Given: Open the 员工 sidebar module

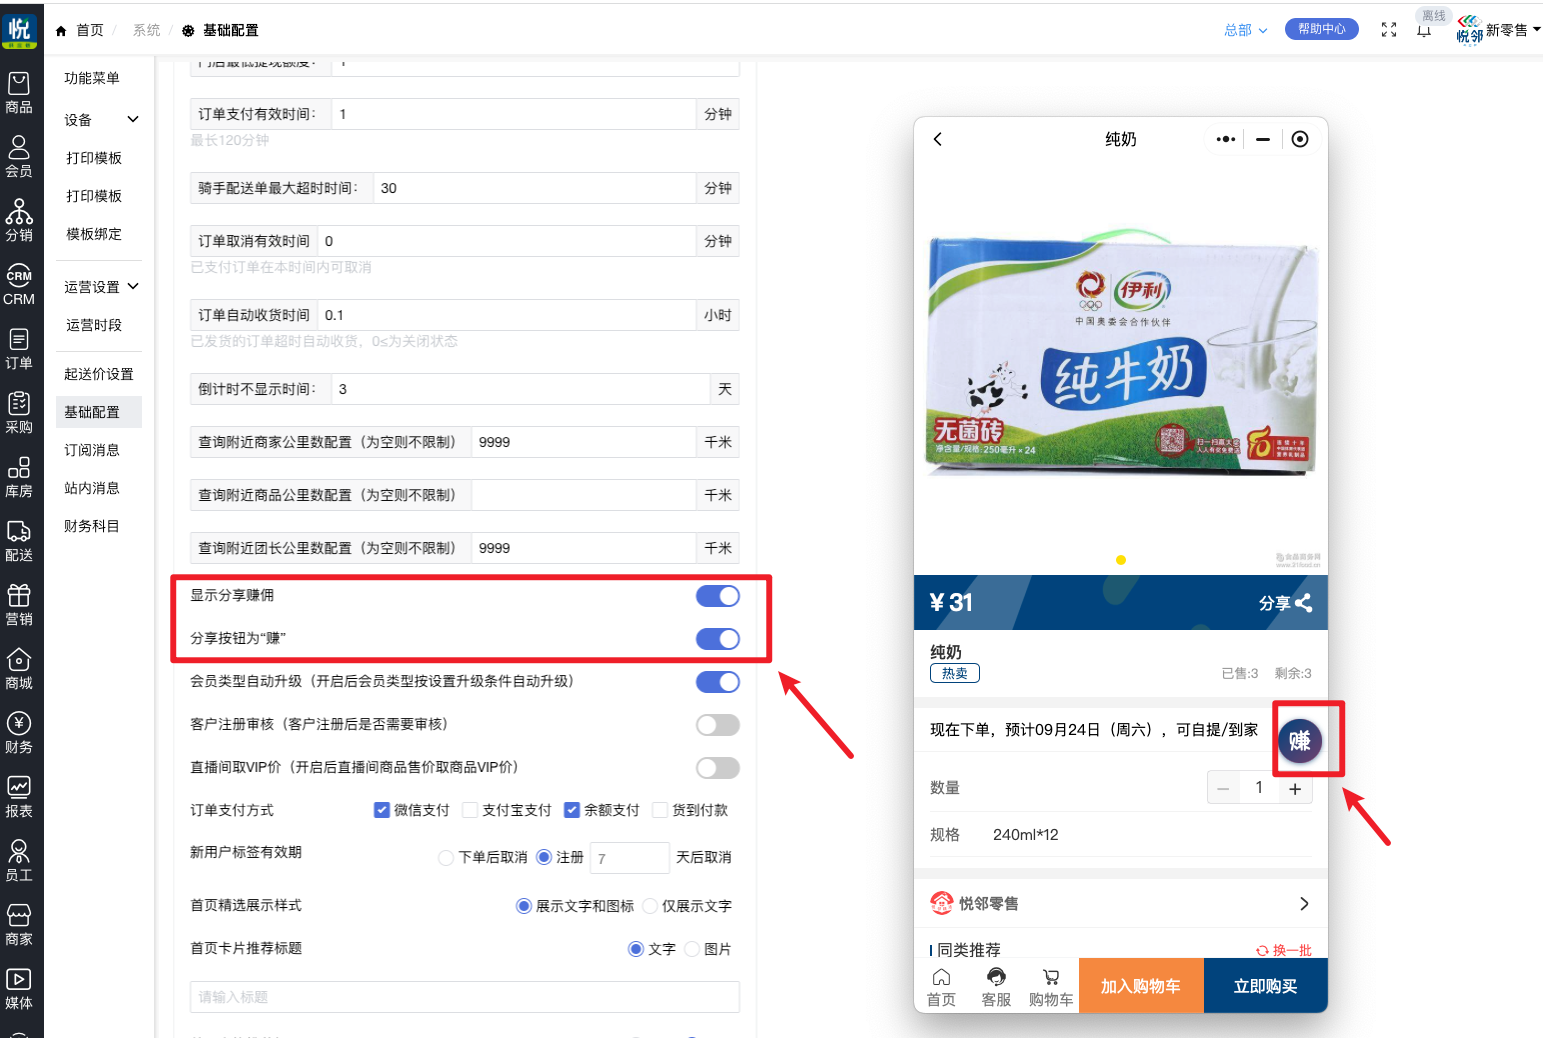Looking at the screenshot, I should 19,861.
